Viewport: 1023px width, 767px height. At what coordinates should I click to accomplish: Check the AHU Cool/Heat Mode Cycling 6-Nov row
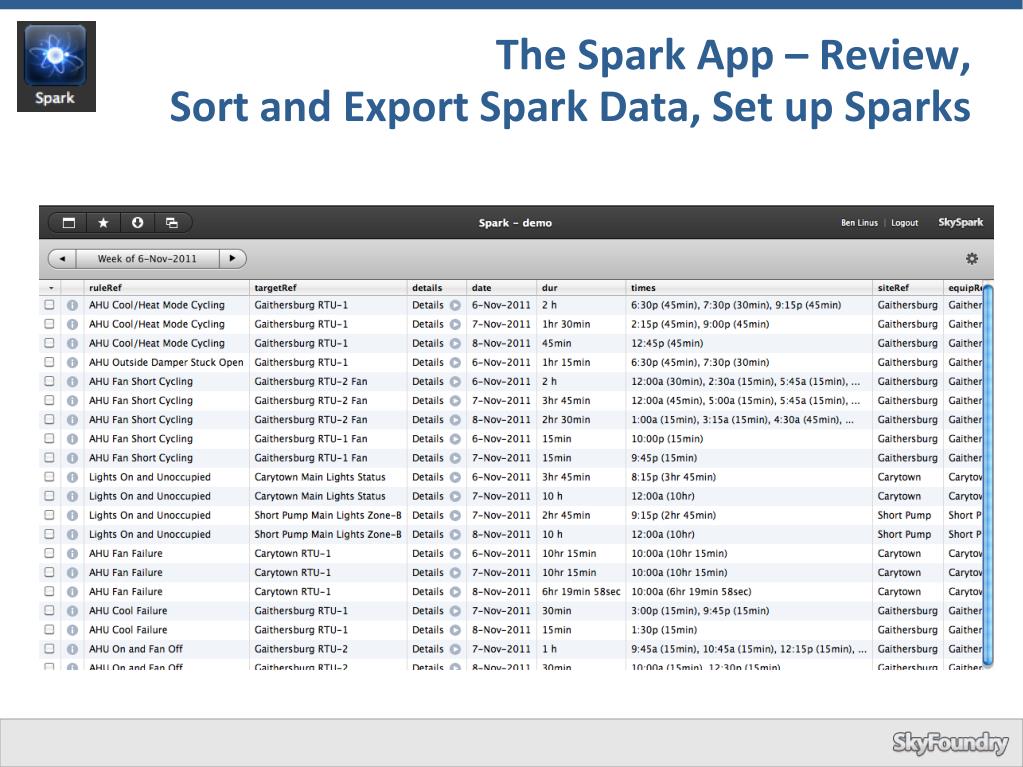50,305
